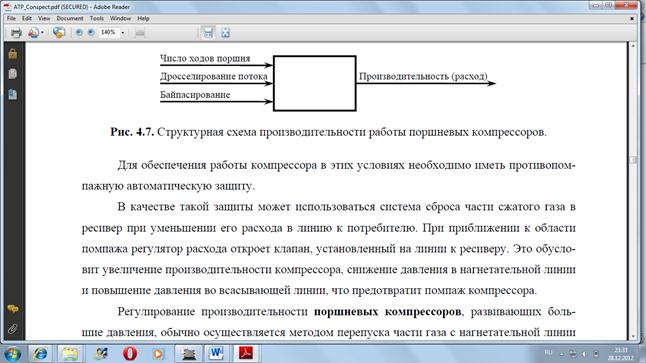
Task: Open the Comments panel icon
Action: [12, 309]
